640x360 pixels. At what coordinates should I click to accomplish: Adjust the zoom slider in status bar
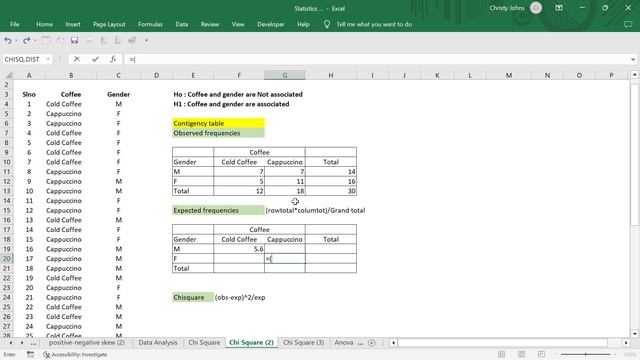point(585,354)
